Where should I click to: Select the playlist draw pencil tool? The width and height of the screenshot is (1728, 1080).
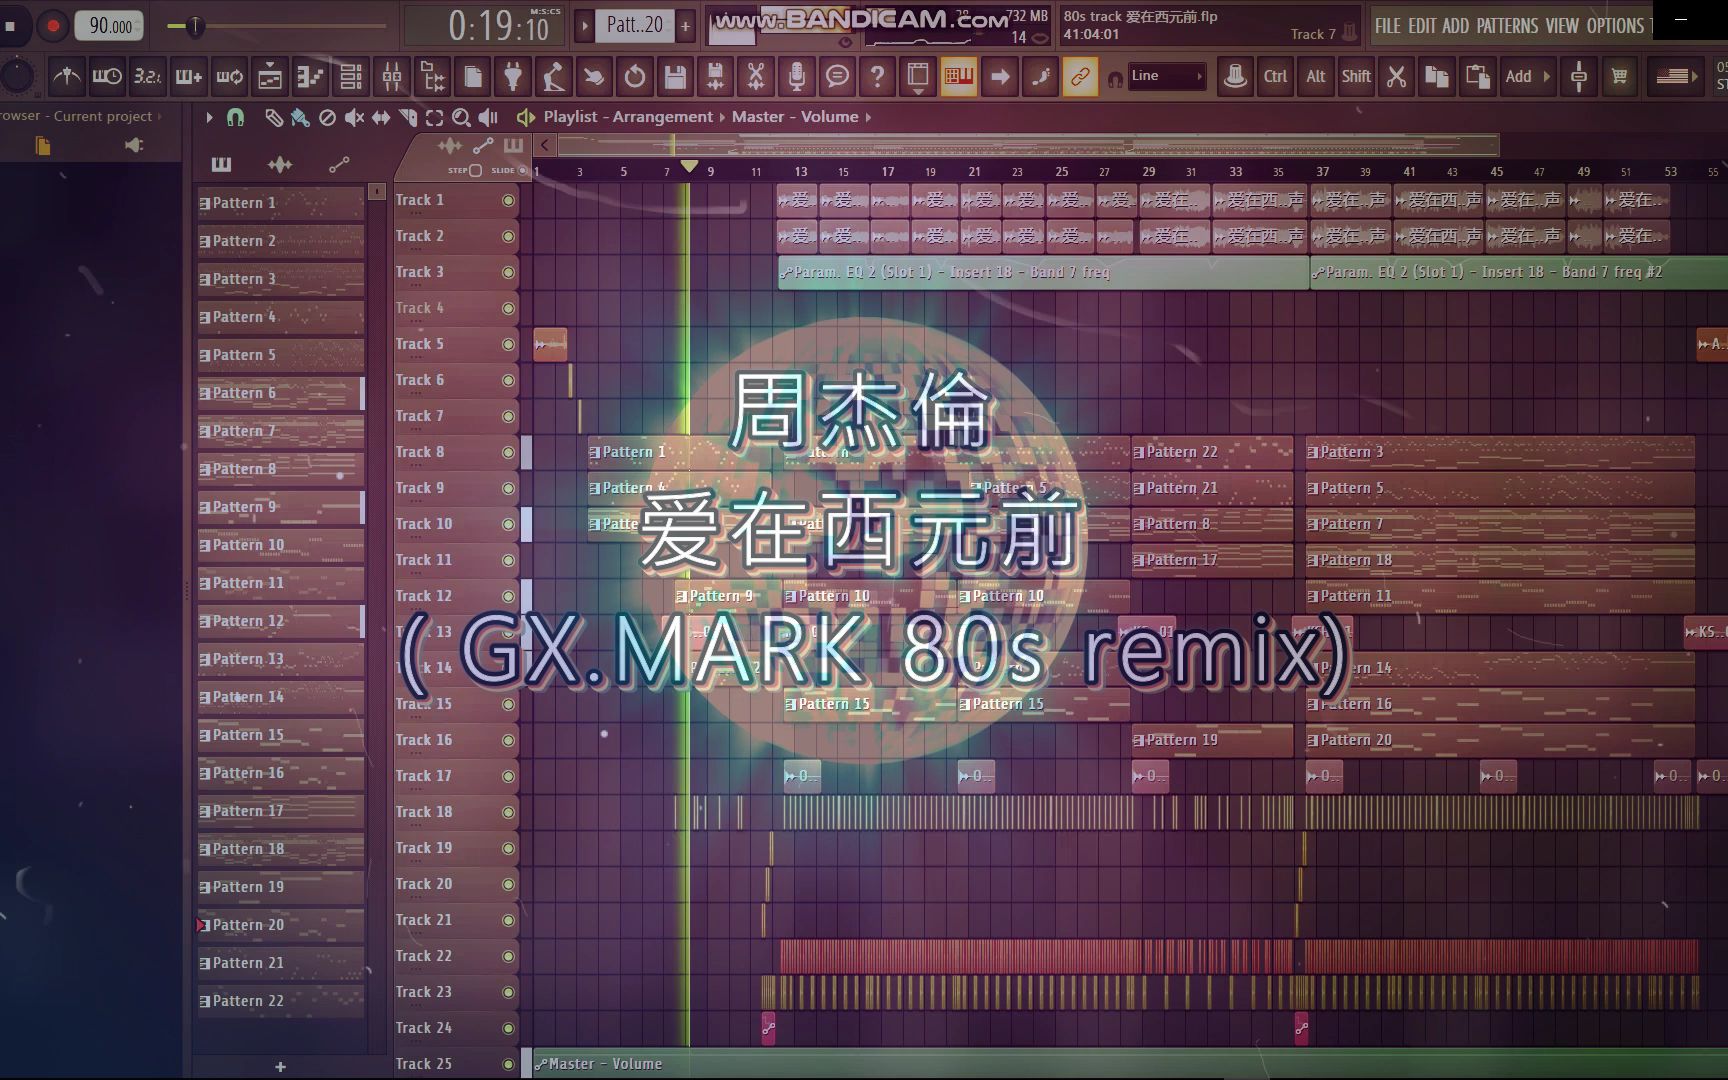(x=273, y=117)
